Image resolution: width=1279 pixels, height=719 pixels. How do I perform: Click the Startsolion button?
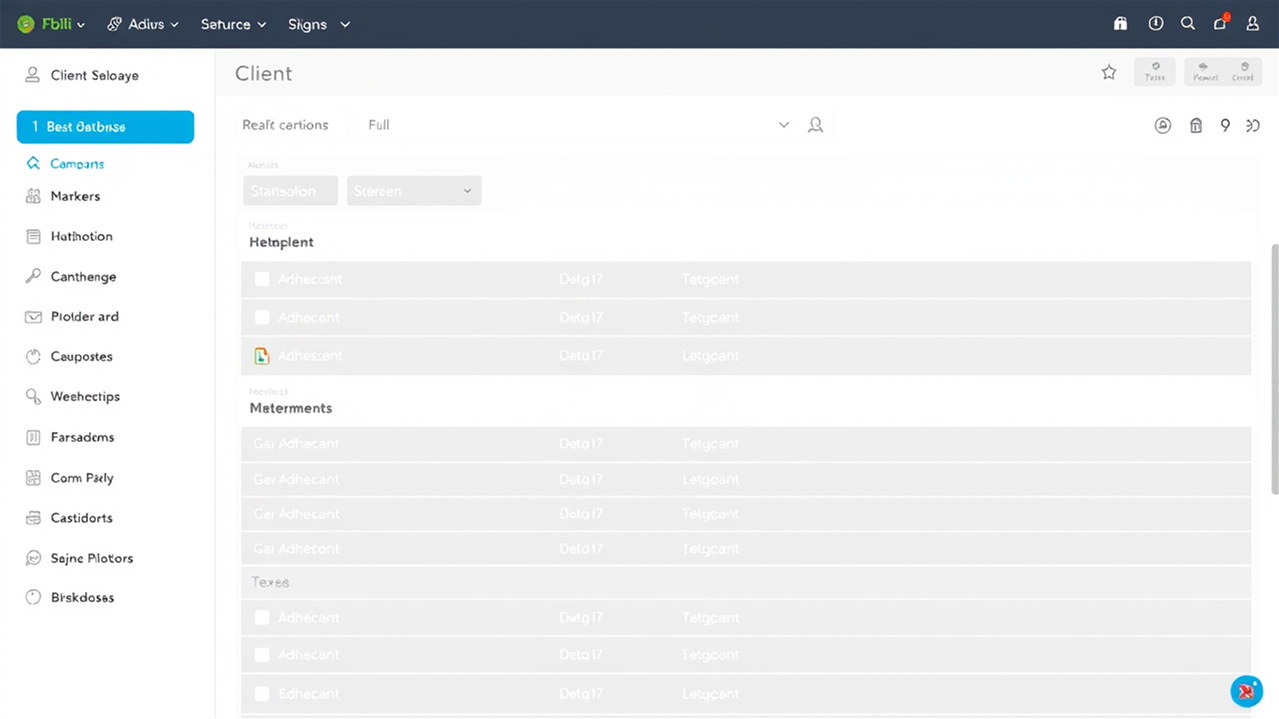(x=290, y=191)
